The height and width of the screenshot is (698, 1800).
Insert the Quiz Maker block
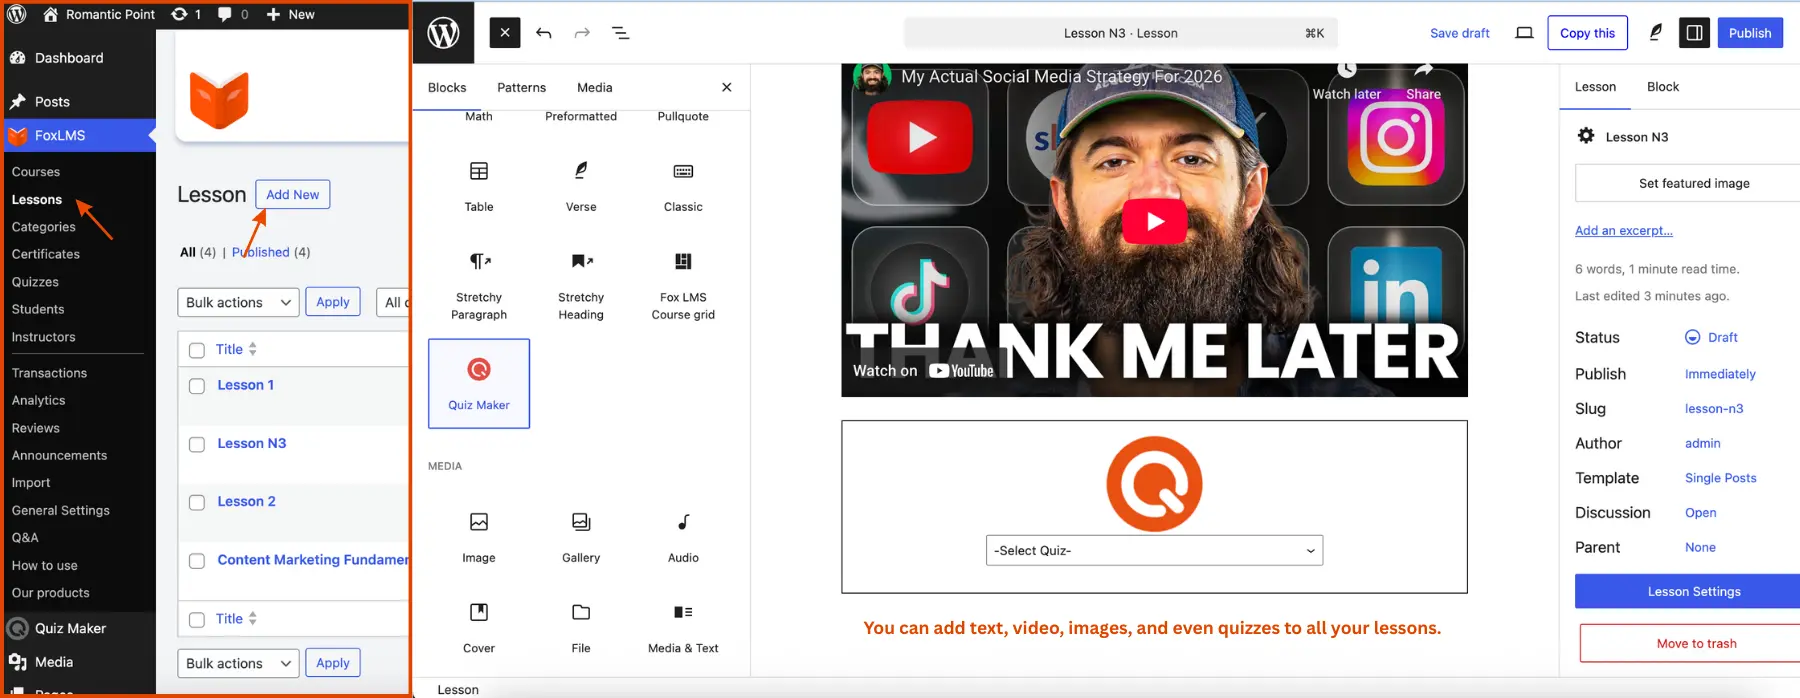pyautogui.click(x=479, y=383)
